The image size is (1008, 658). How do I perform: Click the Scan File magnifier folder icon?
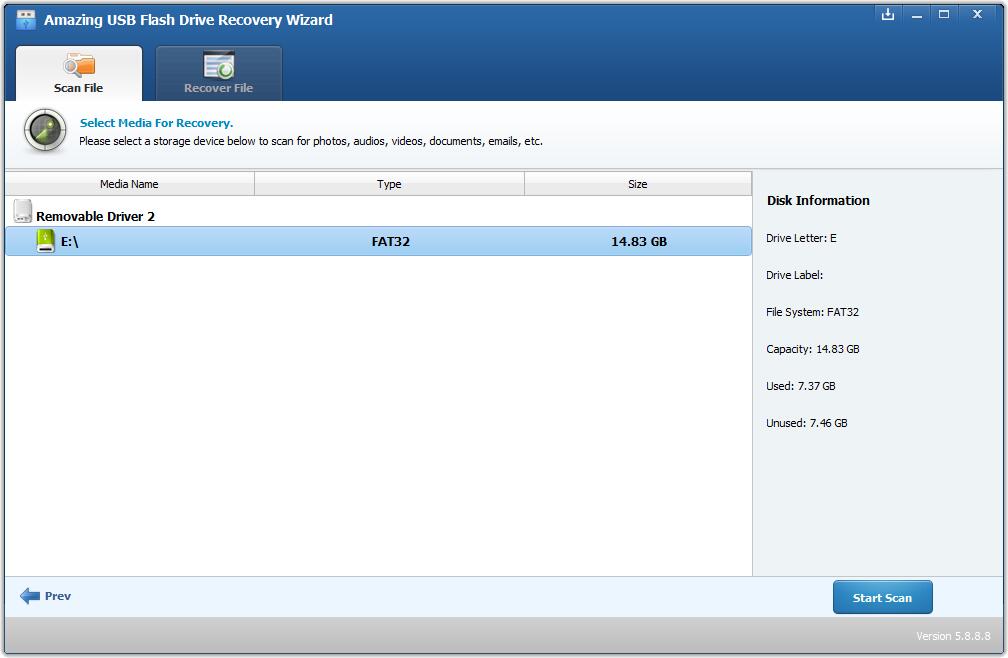(x=78, y=66)
